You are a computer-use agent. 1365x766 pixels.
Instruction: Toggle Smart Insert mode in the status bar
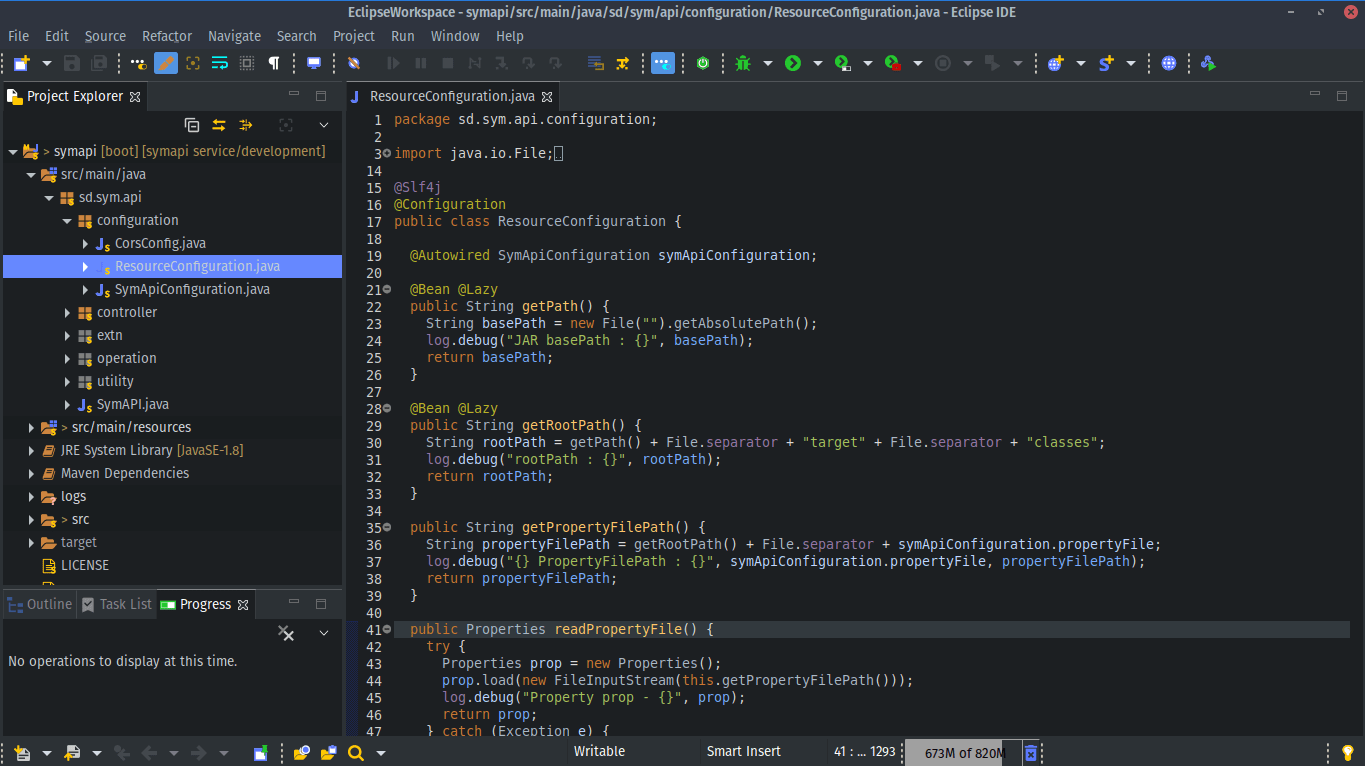tap(743, 751)
